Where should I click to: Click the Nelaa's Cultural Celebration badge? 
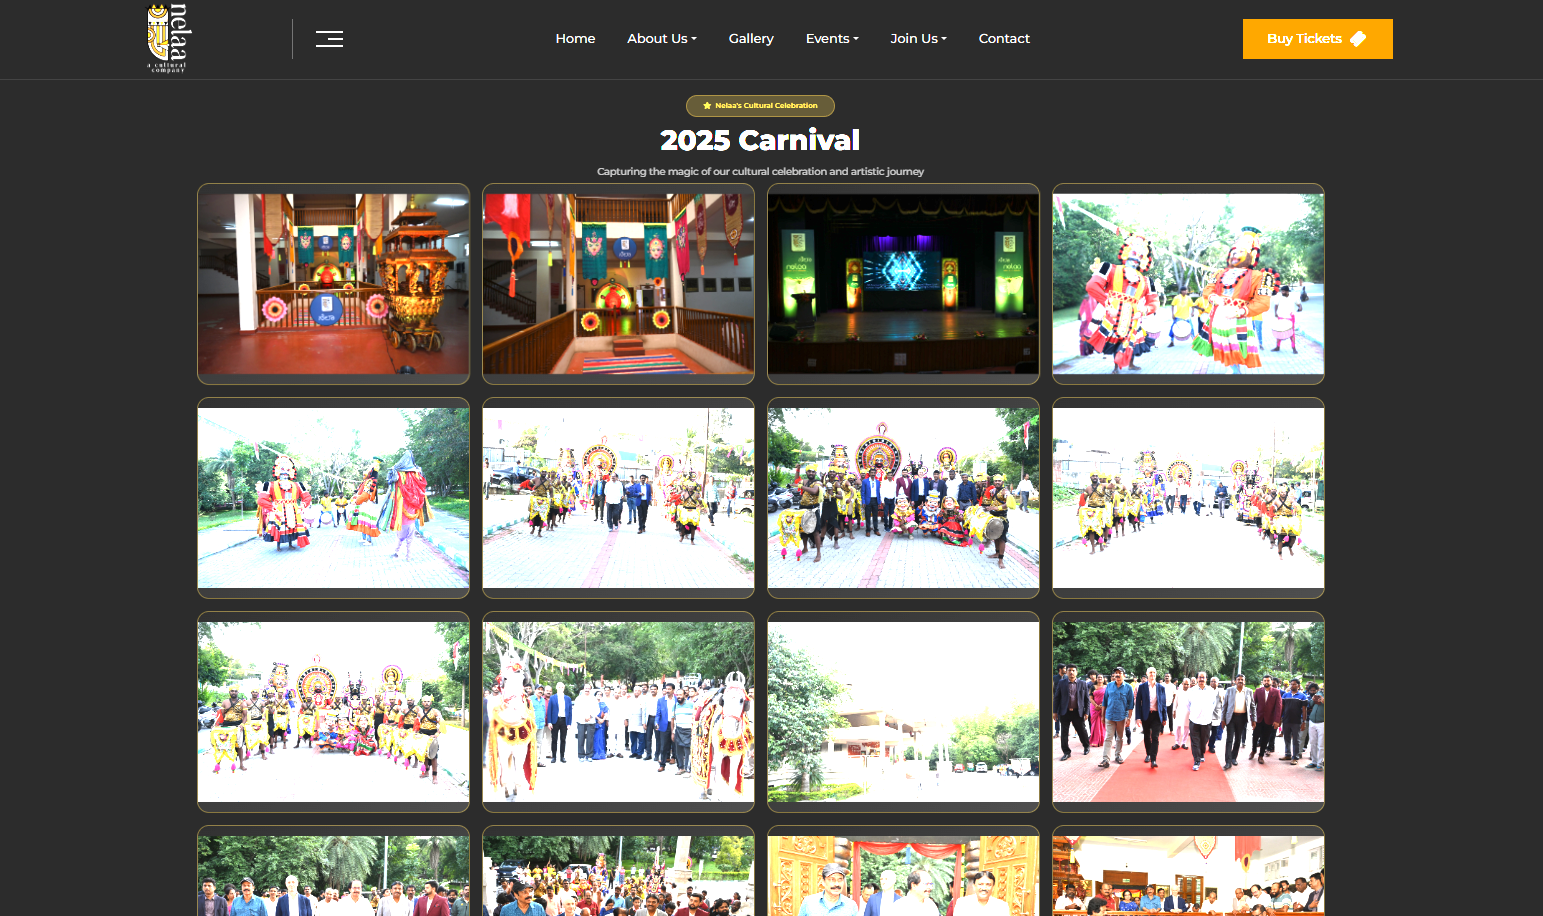click(760, 105)
